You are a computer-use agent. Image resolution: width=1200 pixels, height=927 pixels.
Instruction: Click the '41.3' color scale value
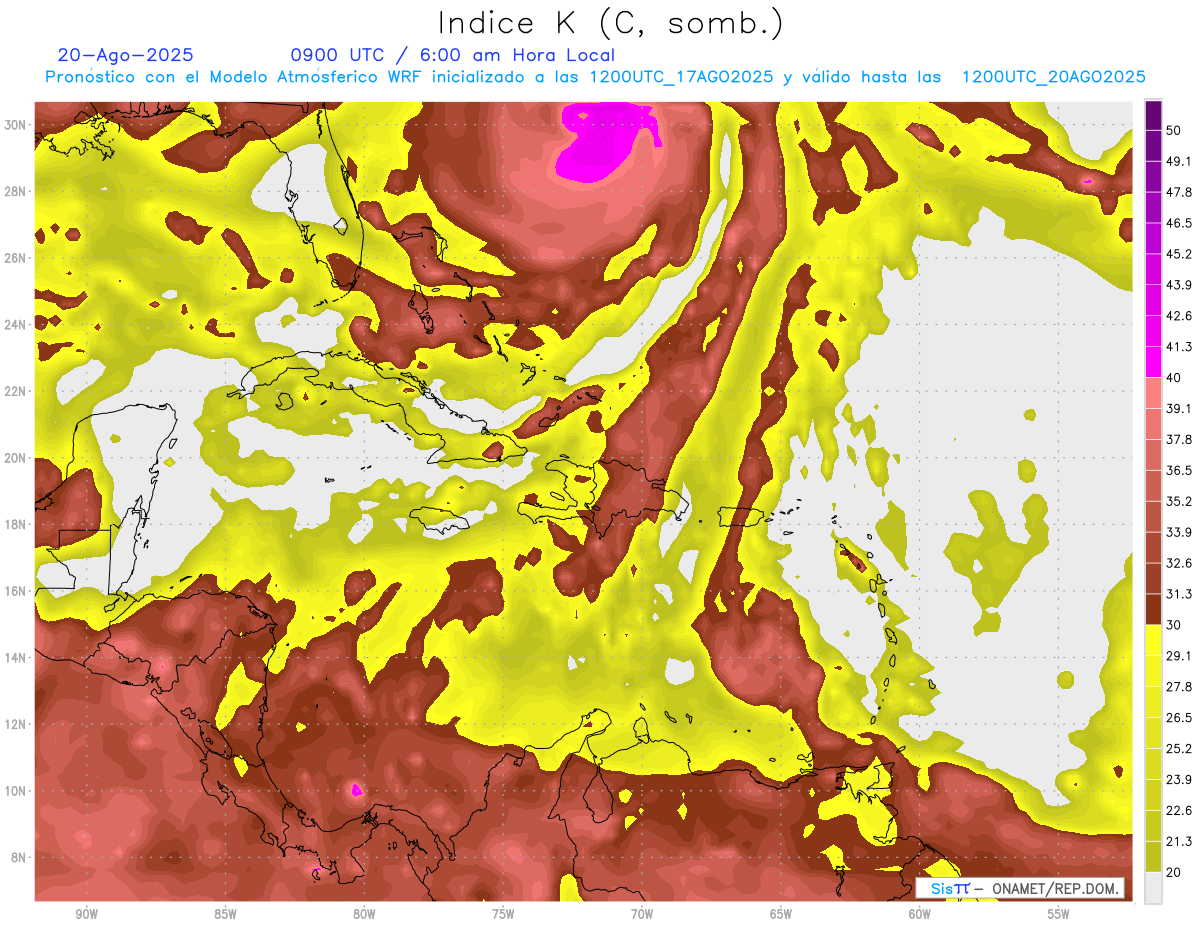pyautogui.click(x=1178, y=347)
